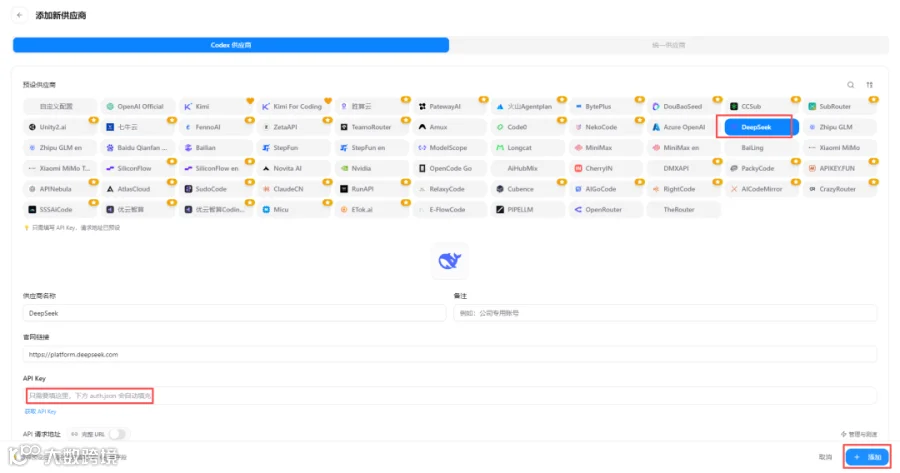Choose the Longcat preset
Viewport: 900px width, 473px height.
pyautogui.click(x=529, y=148)
